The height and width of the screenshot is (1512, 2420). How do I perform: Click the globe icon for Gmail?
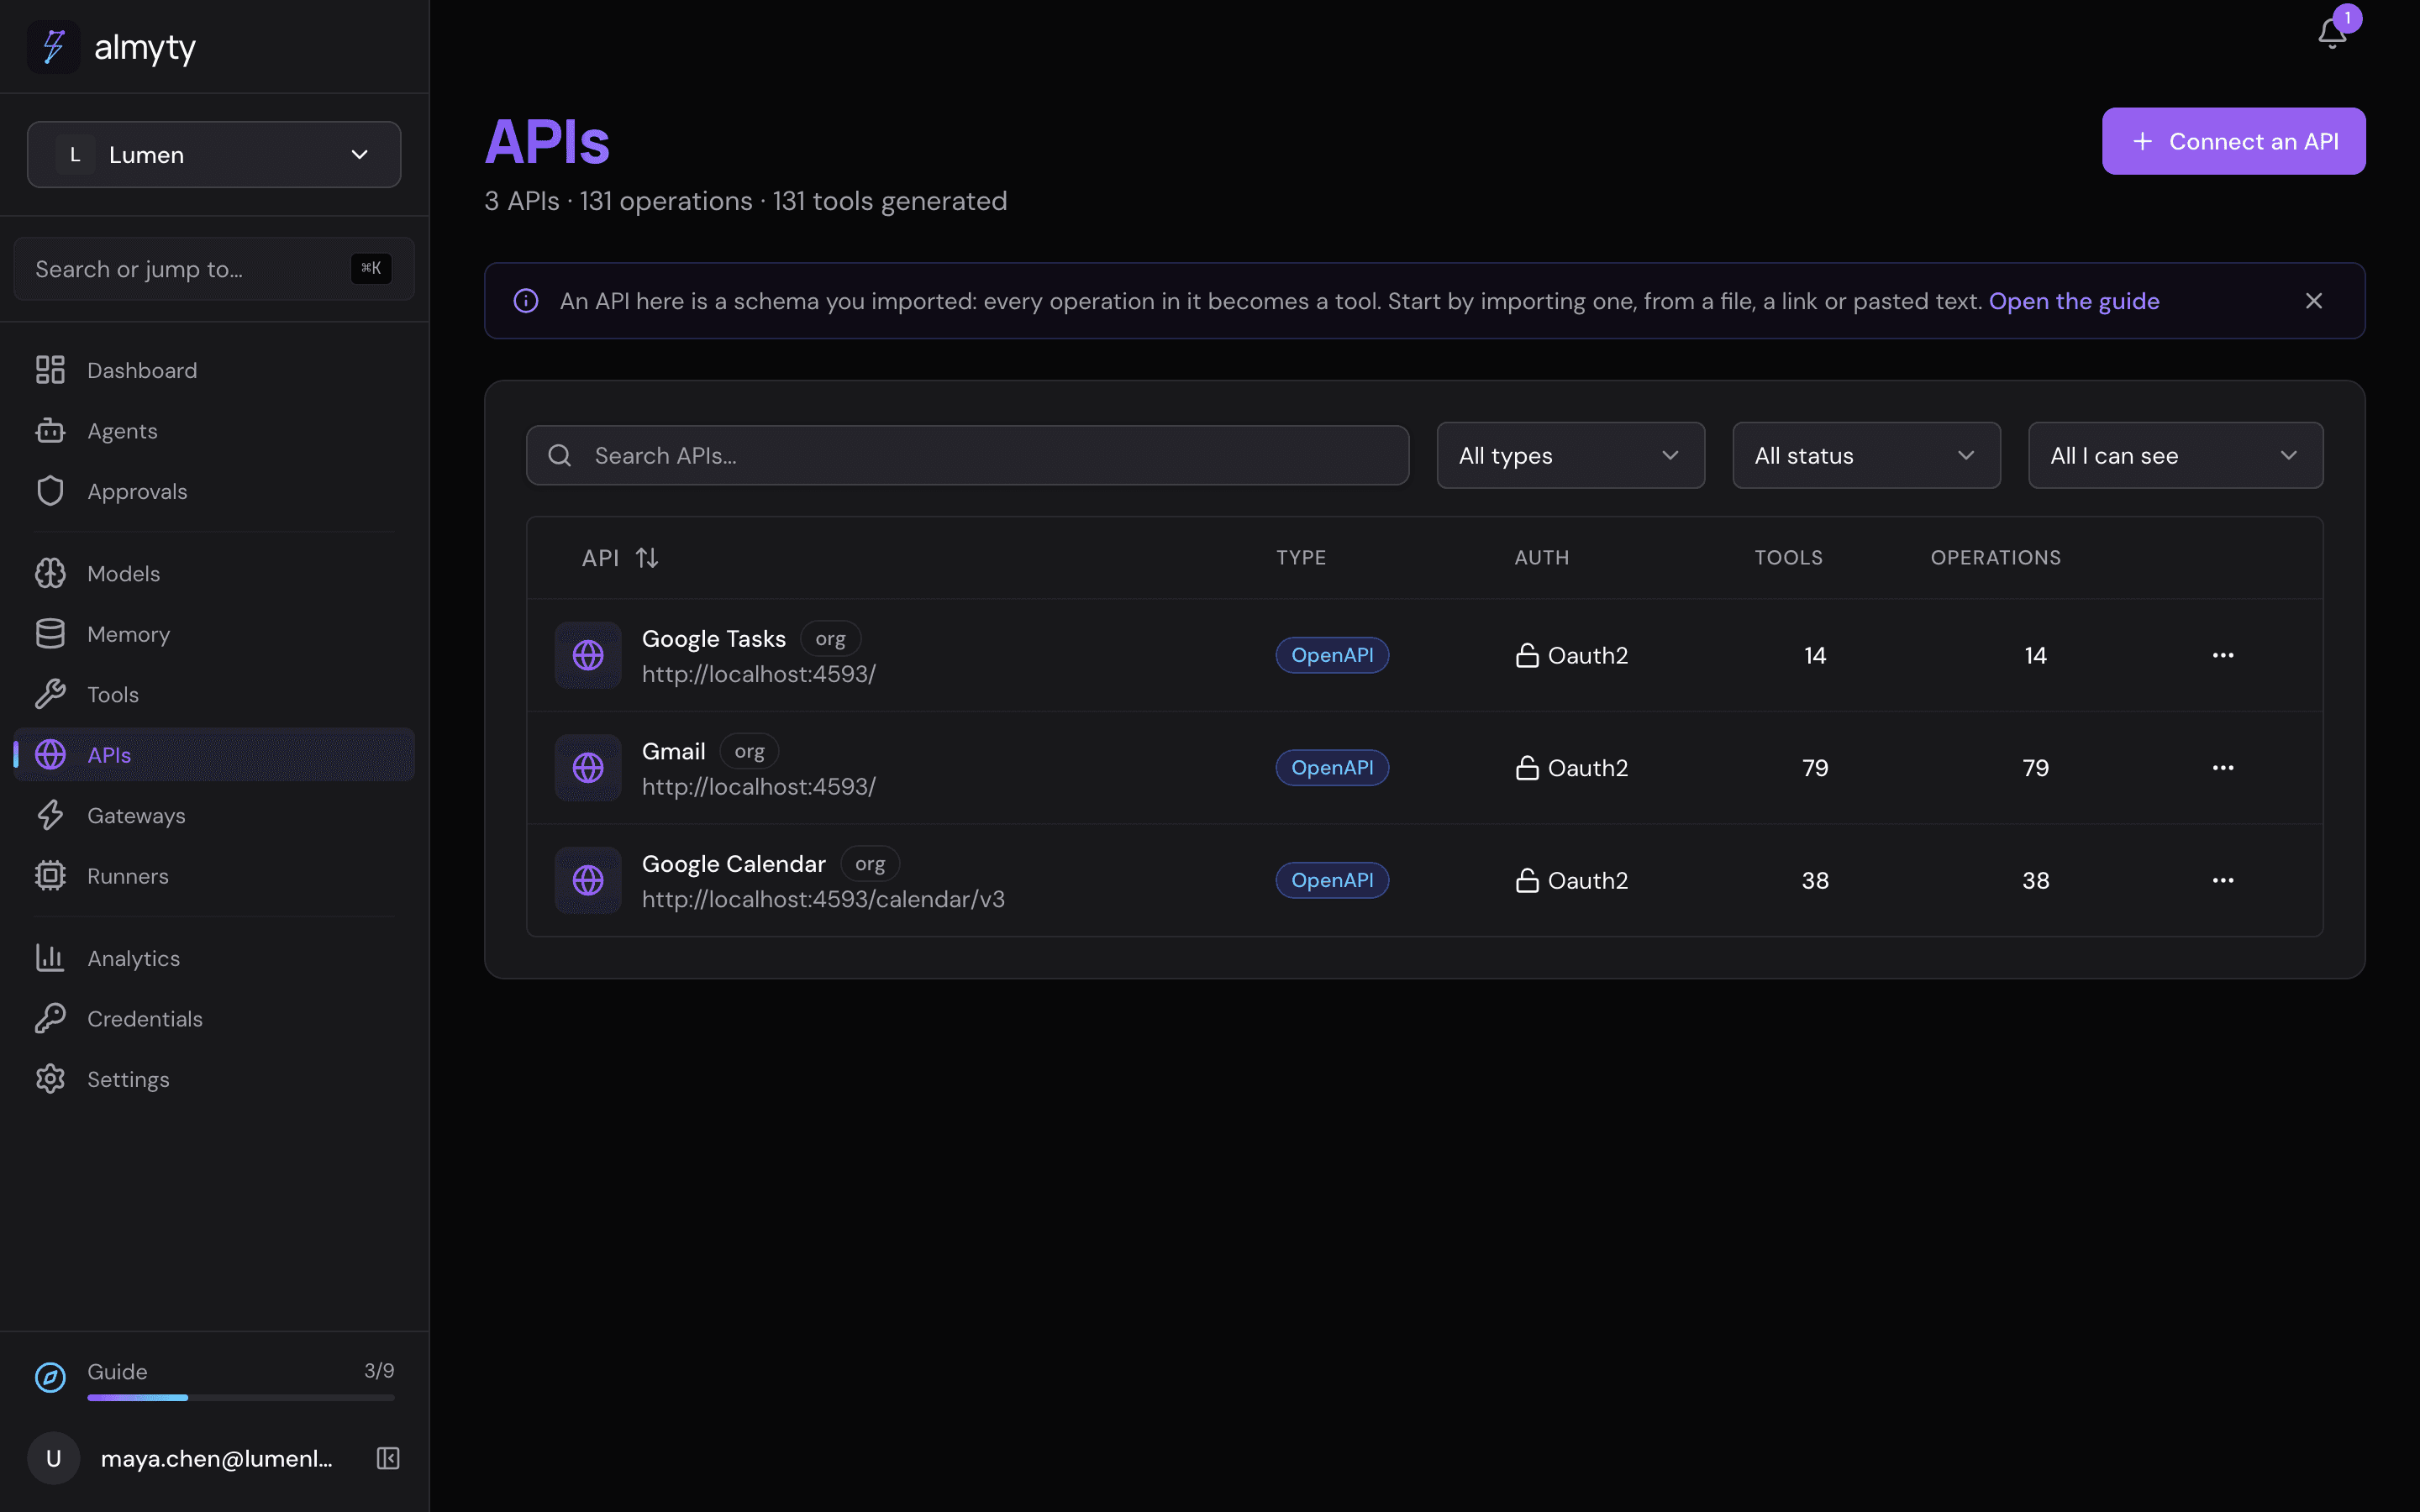[x=588, y=768]
